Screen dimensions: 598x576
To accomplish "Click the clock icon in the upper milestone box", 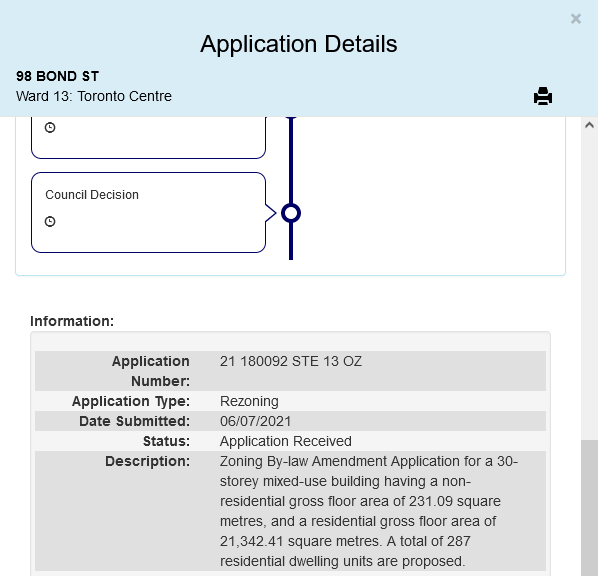I will click(50, 127).
